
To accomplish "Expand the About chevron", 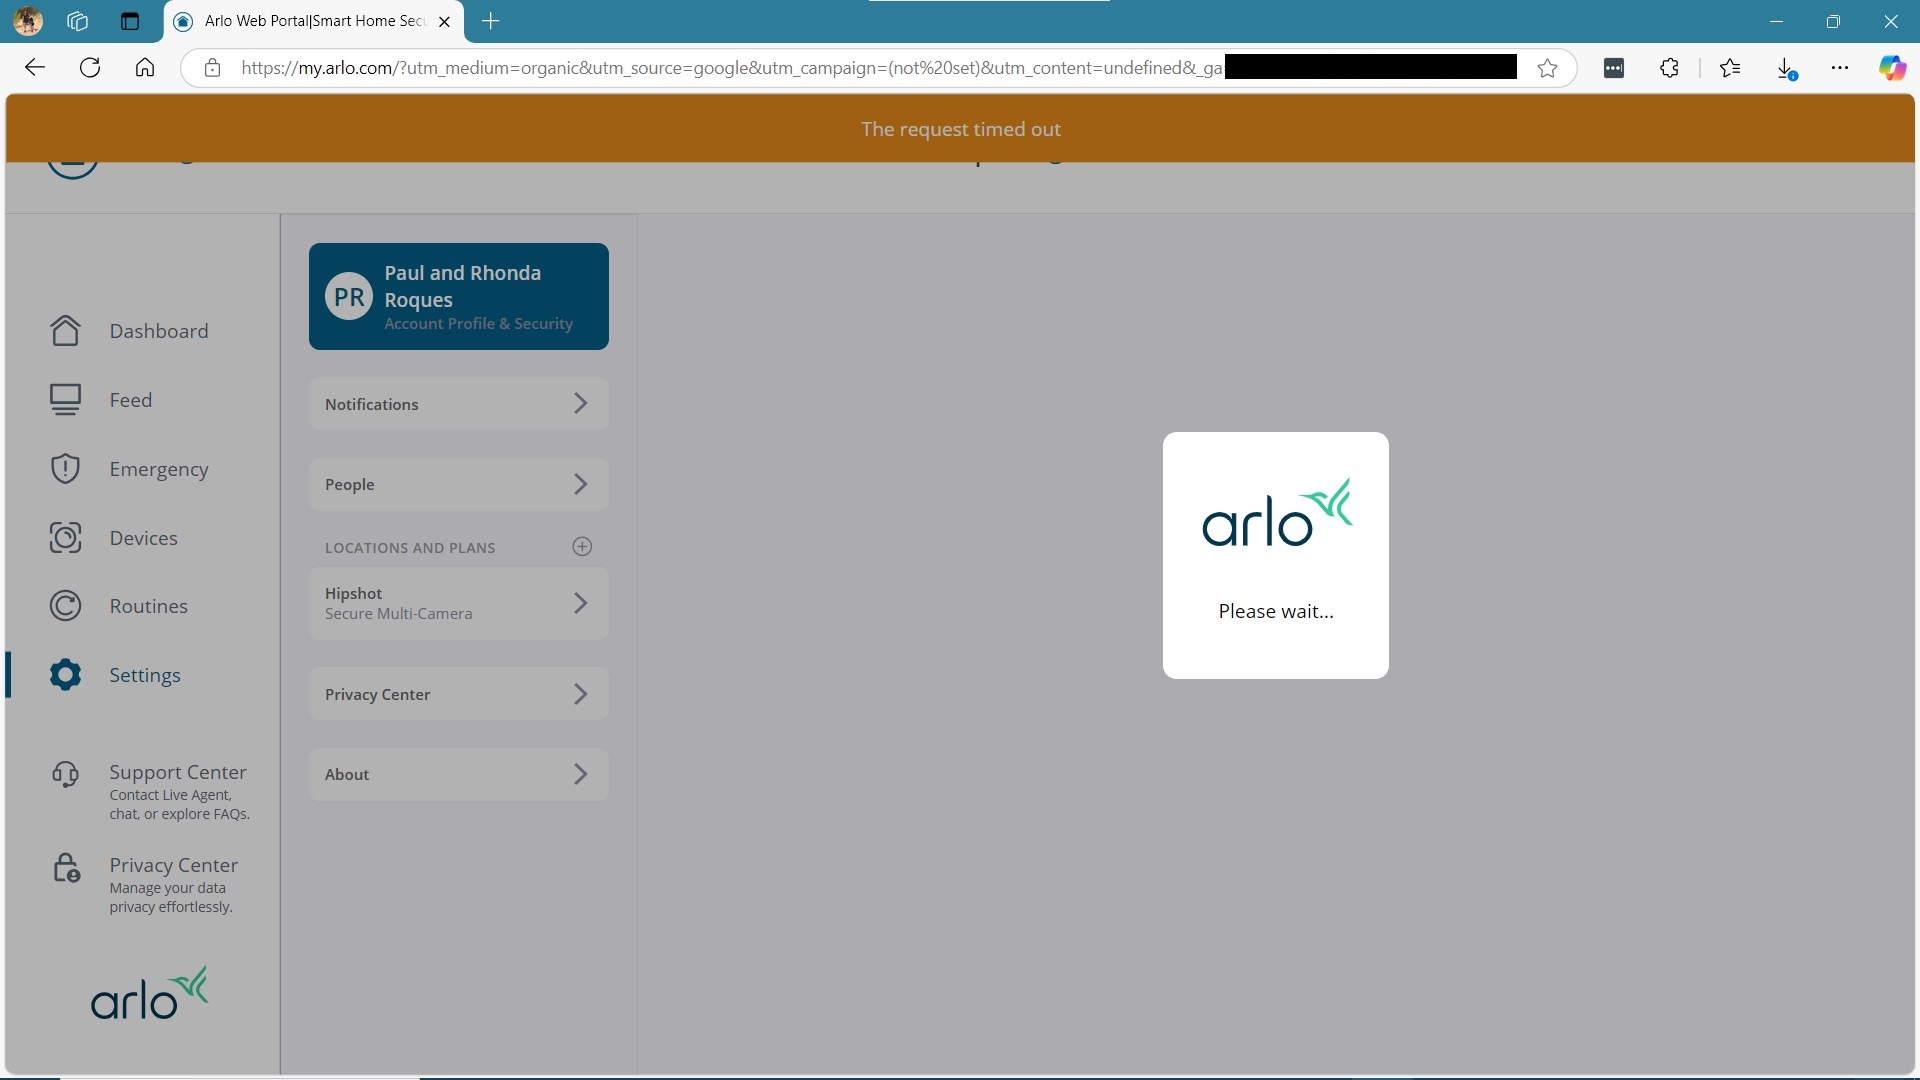I will 580,774.
